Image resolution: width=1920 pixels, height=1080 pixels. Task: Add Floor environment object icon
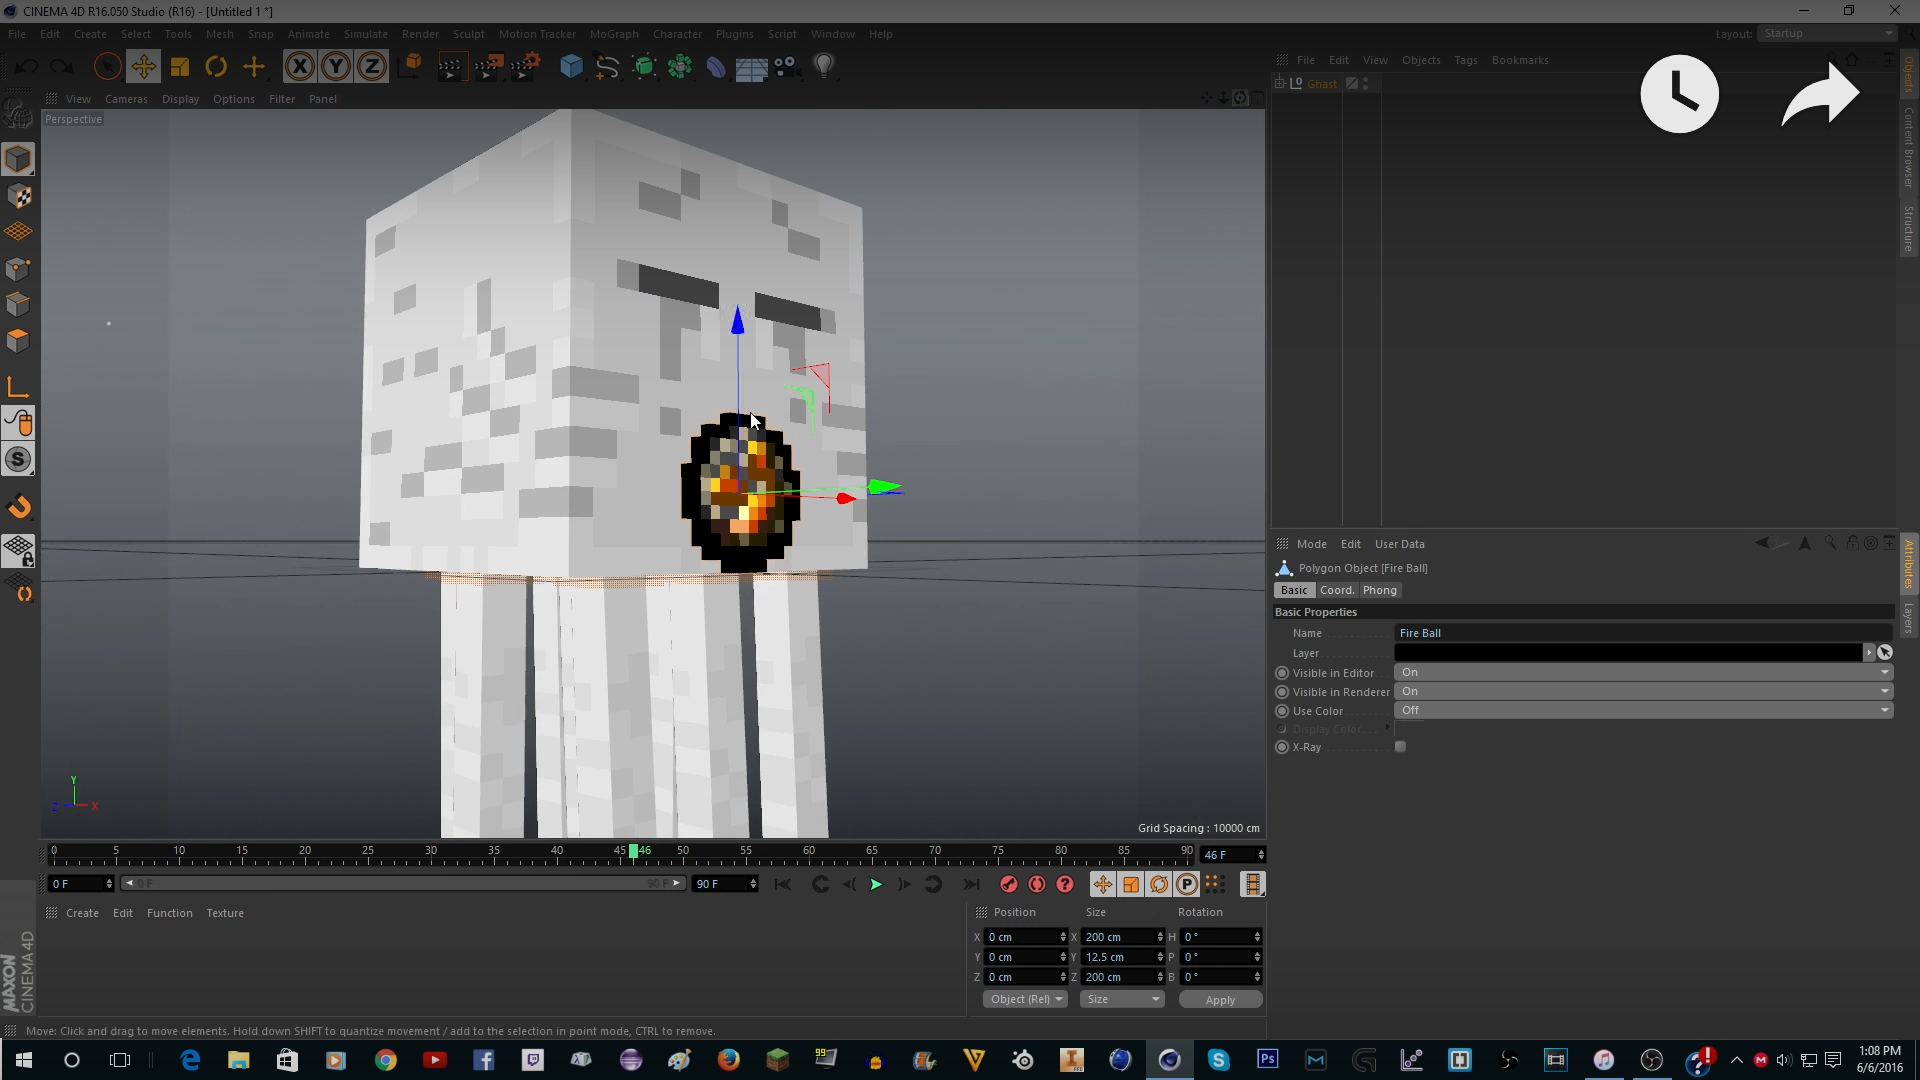751,67
